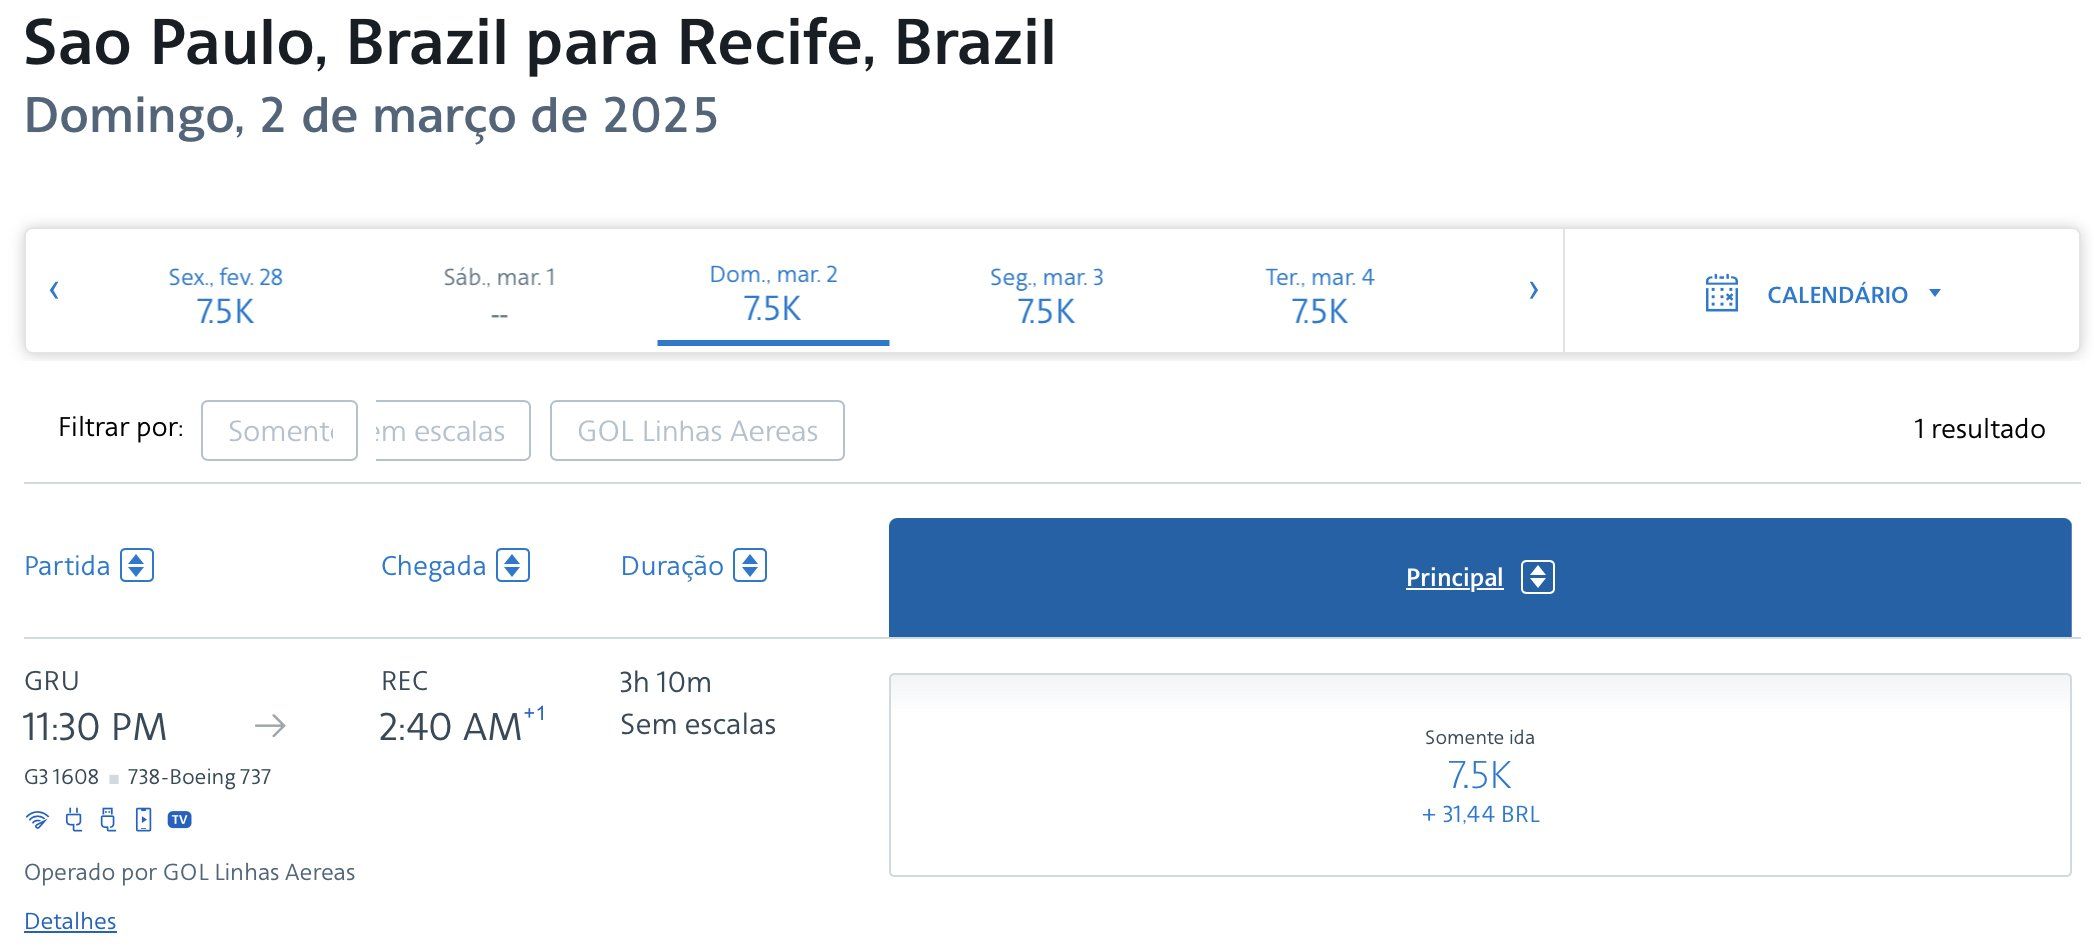The image size is (2094, 948).
Task: Toggle the Somente filter chip
Action: pyautogui.click(x=279, y=431)
